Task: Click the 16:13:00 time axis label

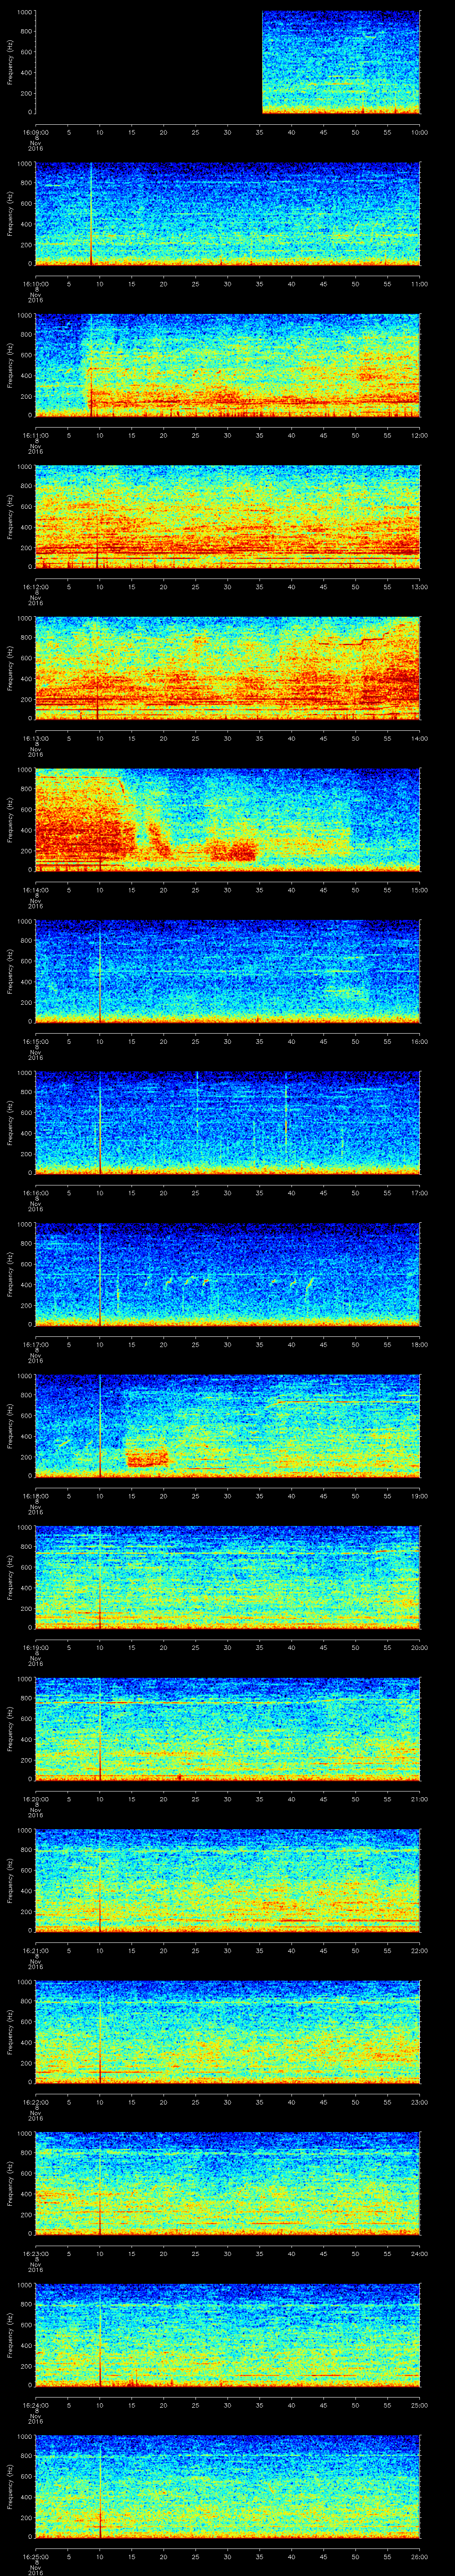Action: click(35, 738)
